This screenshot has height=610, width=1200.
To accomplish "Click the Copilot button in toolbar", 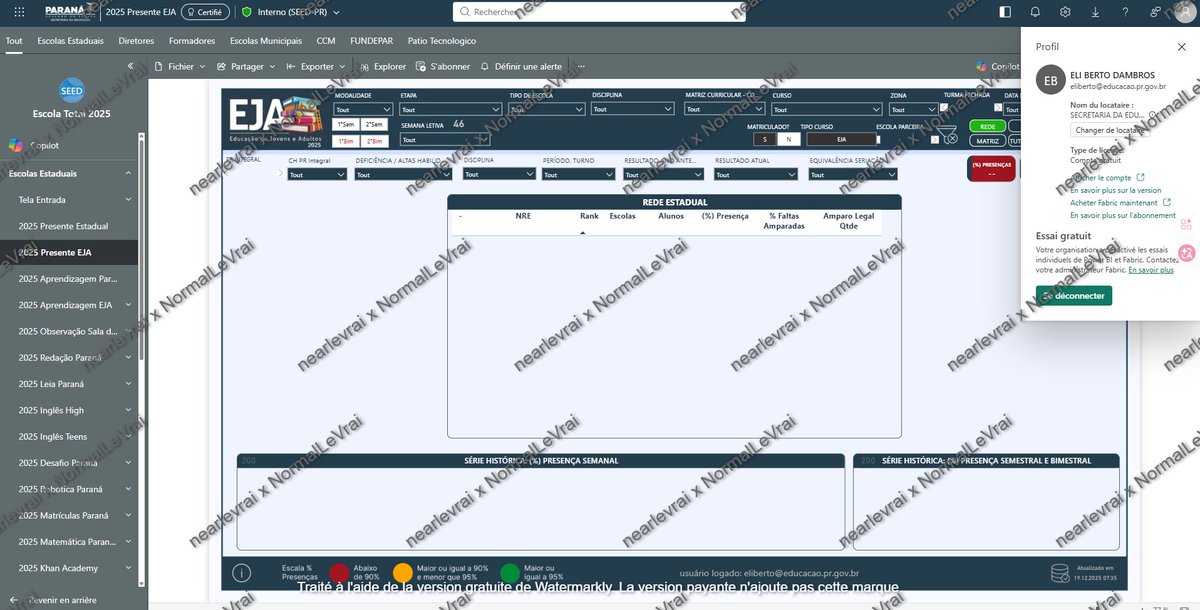I will click(x=999, y=67).
